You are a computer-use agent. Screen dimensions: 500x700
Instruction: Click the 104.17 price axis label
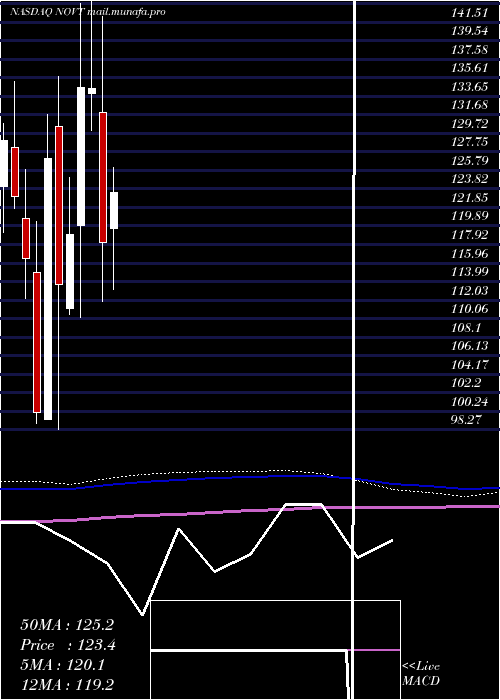point(470,364)
